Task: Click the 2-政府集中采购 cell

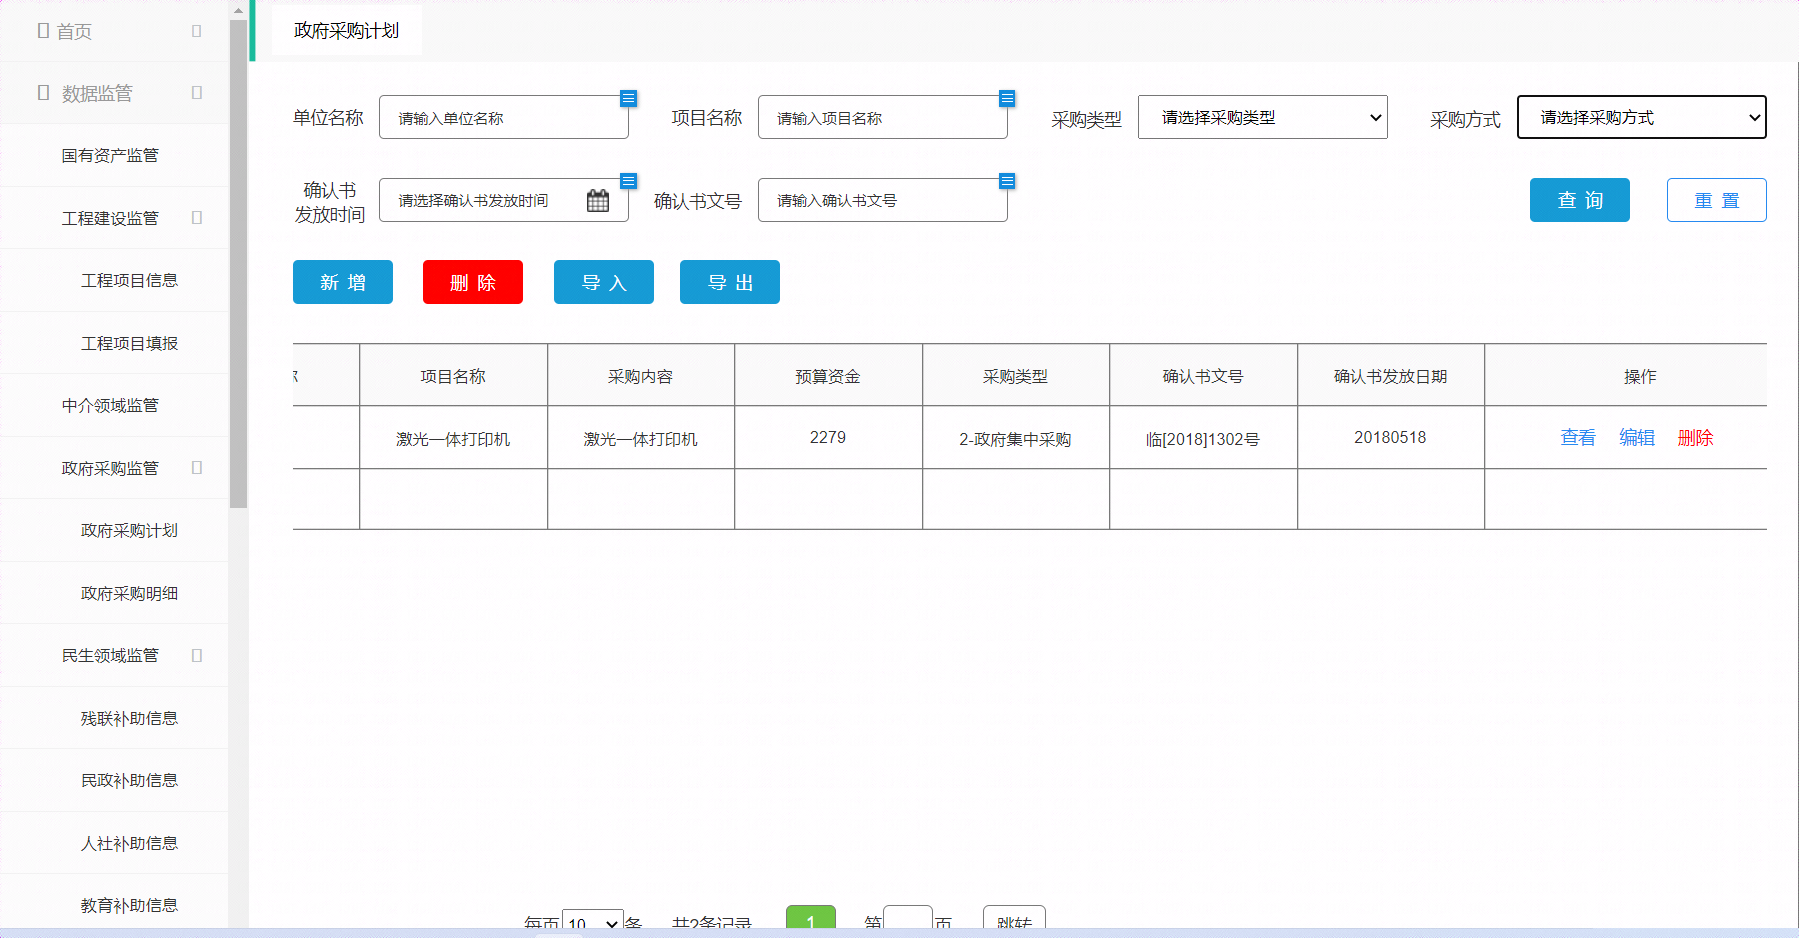Action: 1016,438
